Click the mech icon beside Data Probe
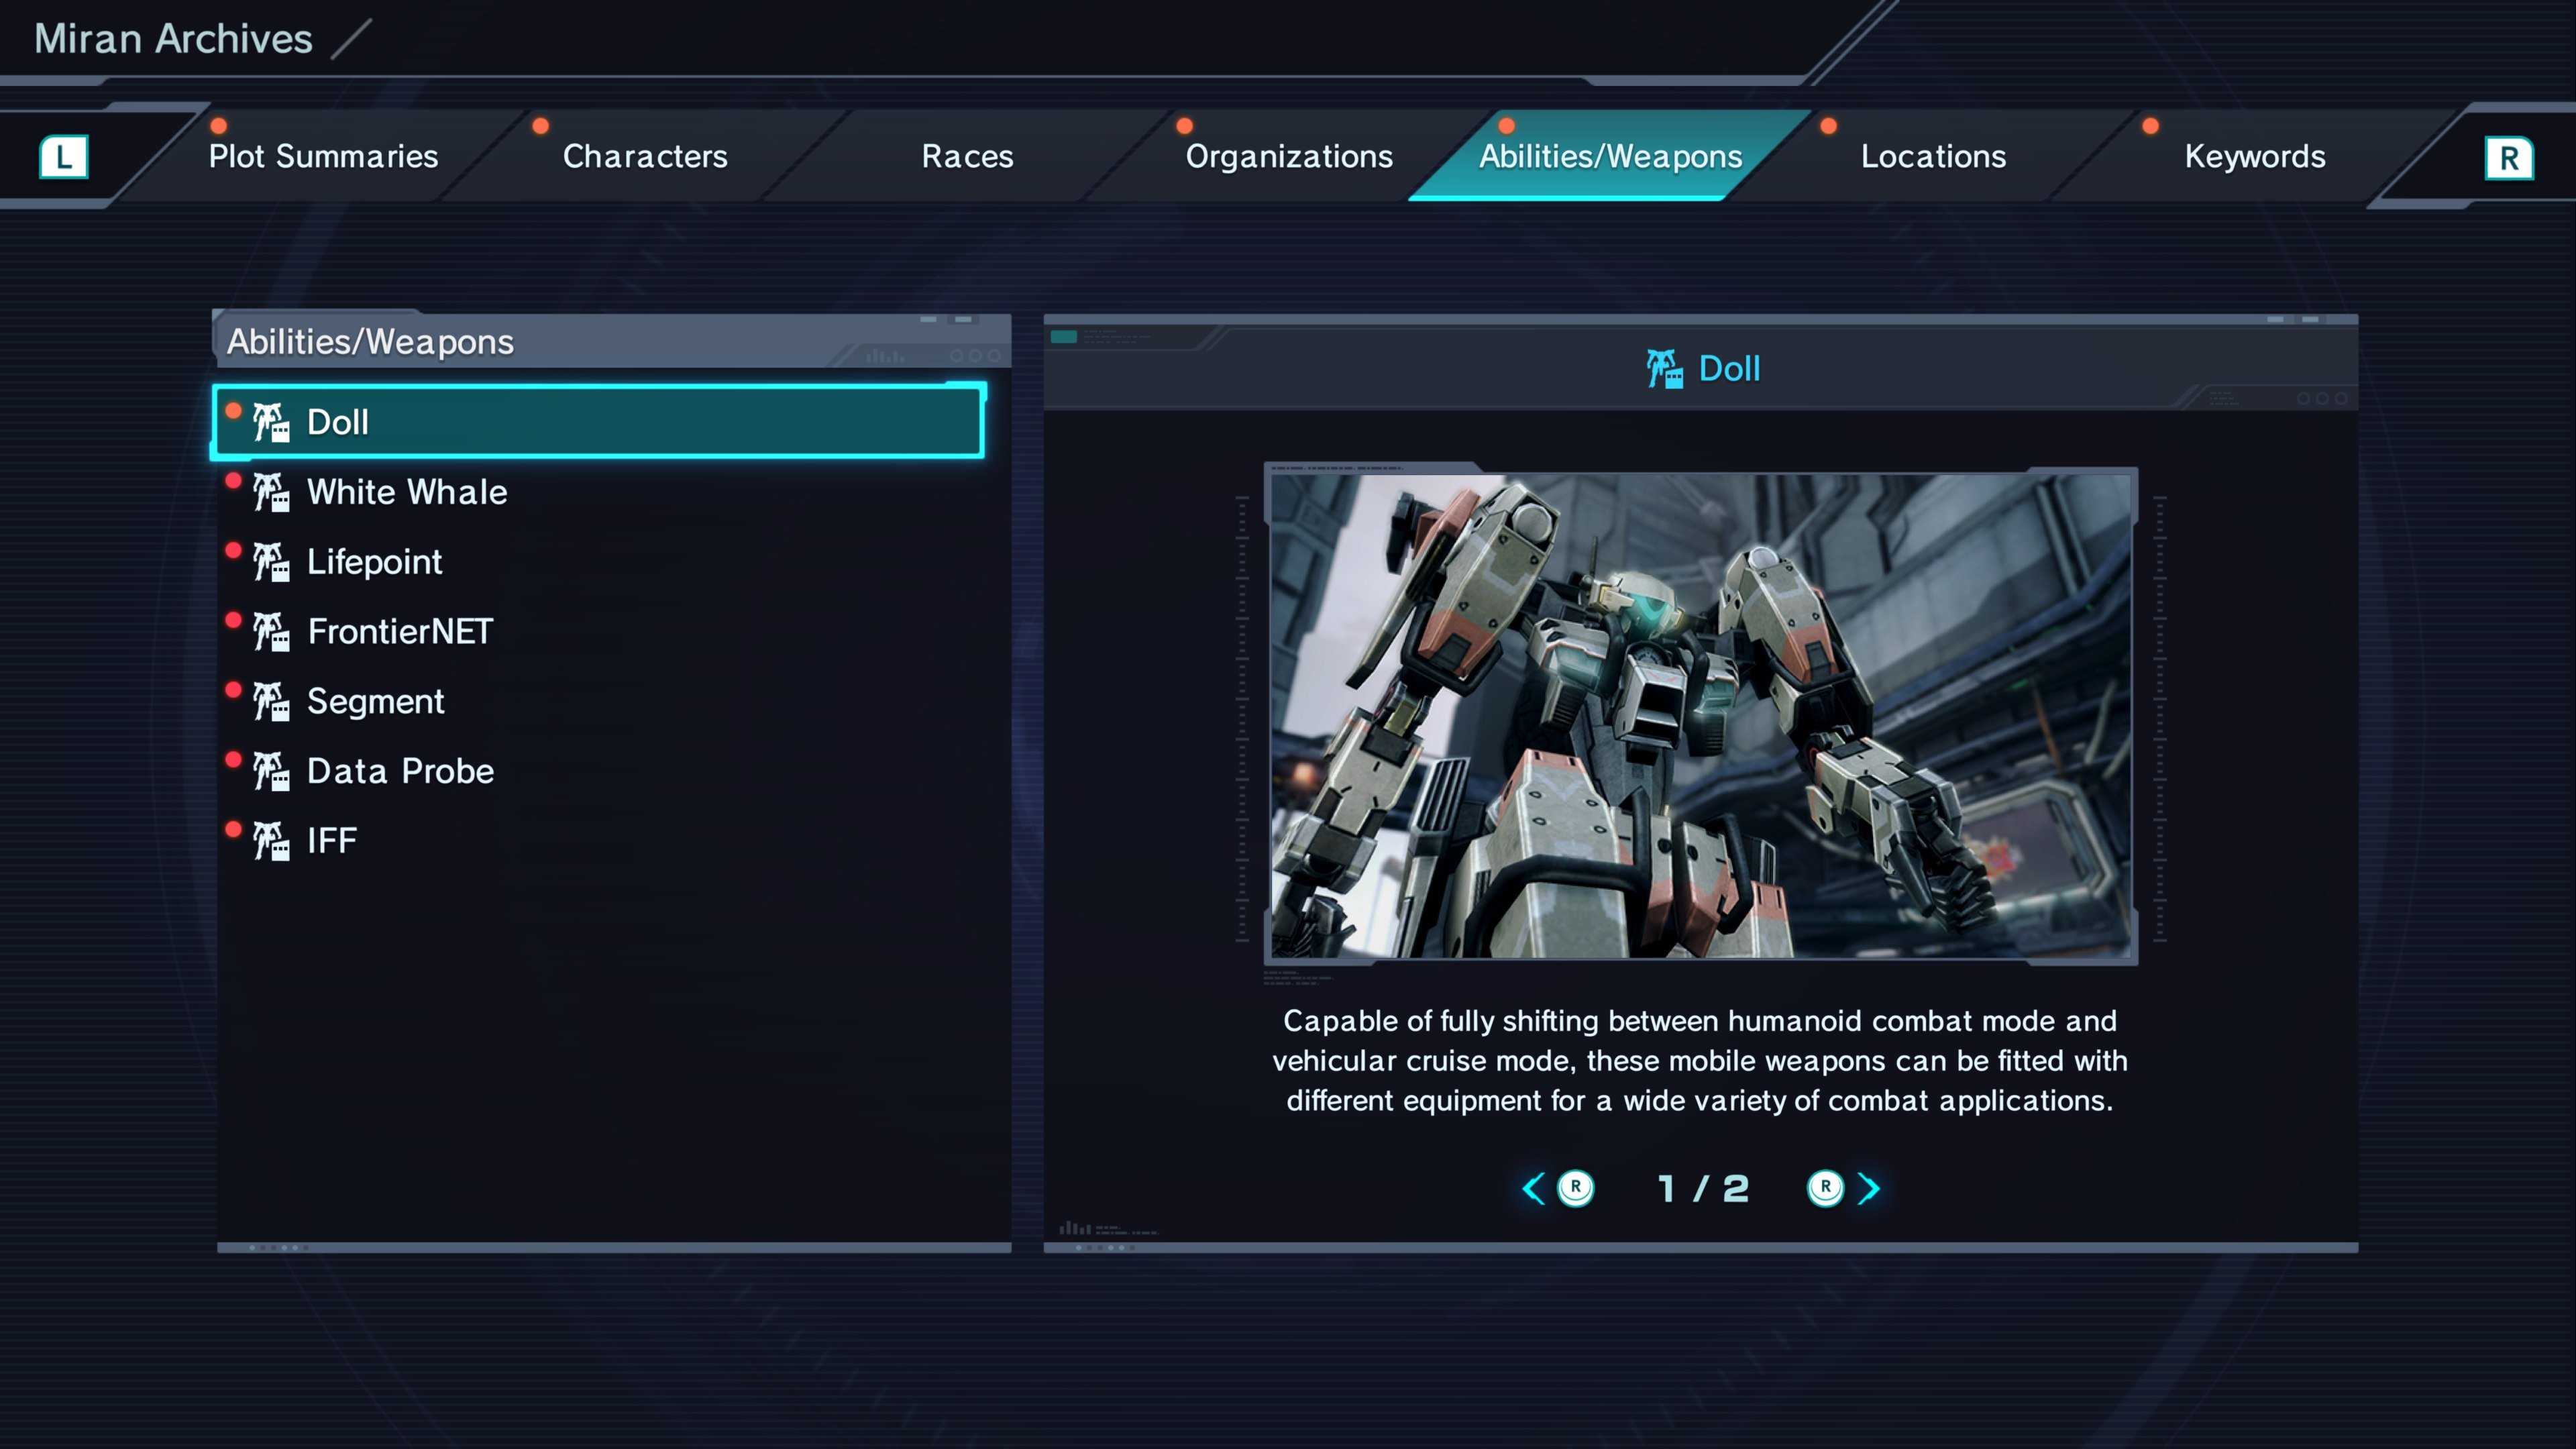Image resolution: width=2576 pixels, height=1449 pixels. tap(271, 771)
